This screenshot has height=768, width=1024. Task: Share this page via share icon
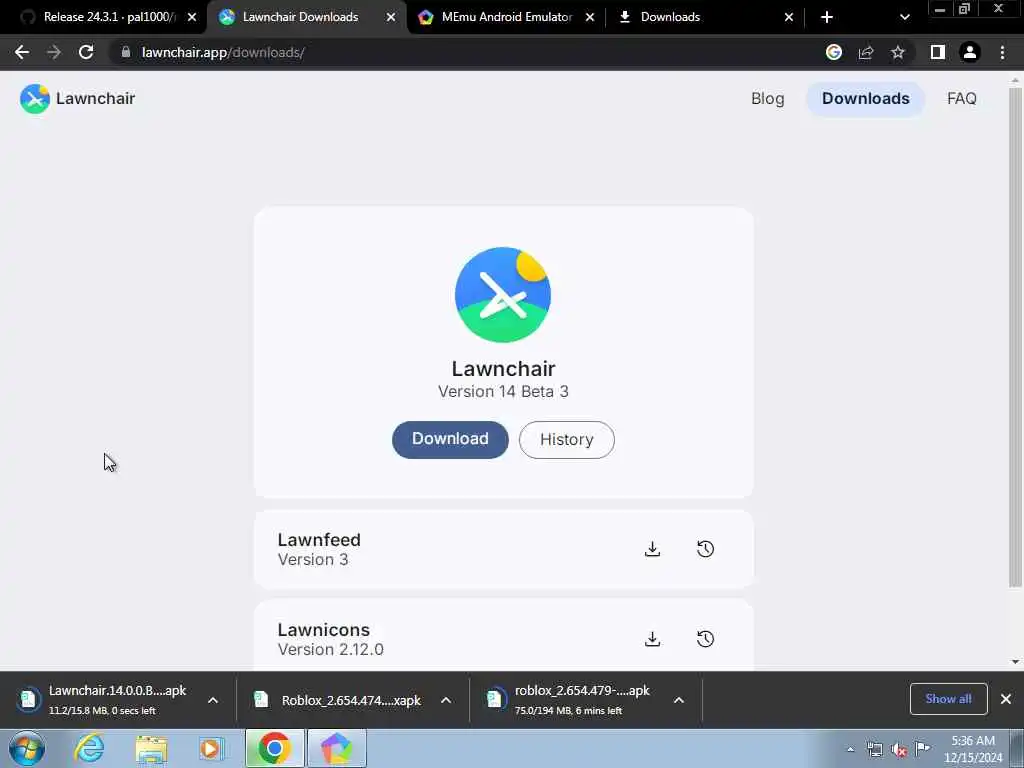click(x=866, y=52)
